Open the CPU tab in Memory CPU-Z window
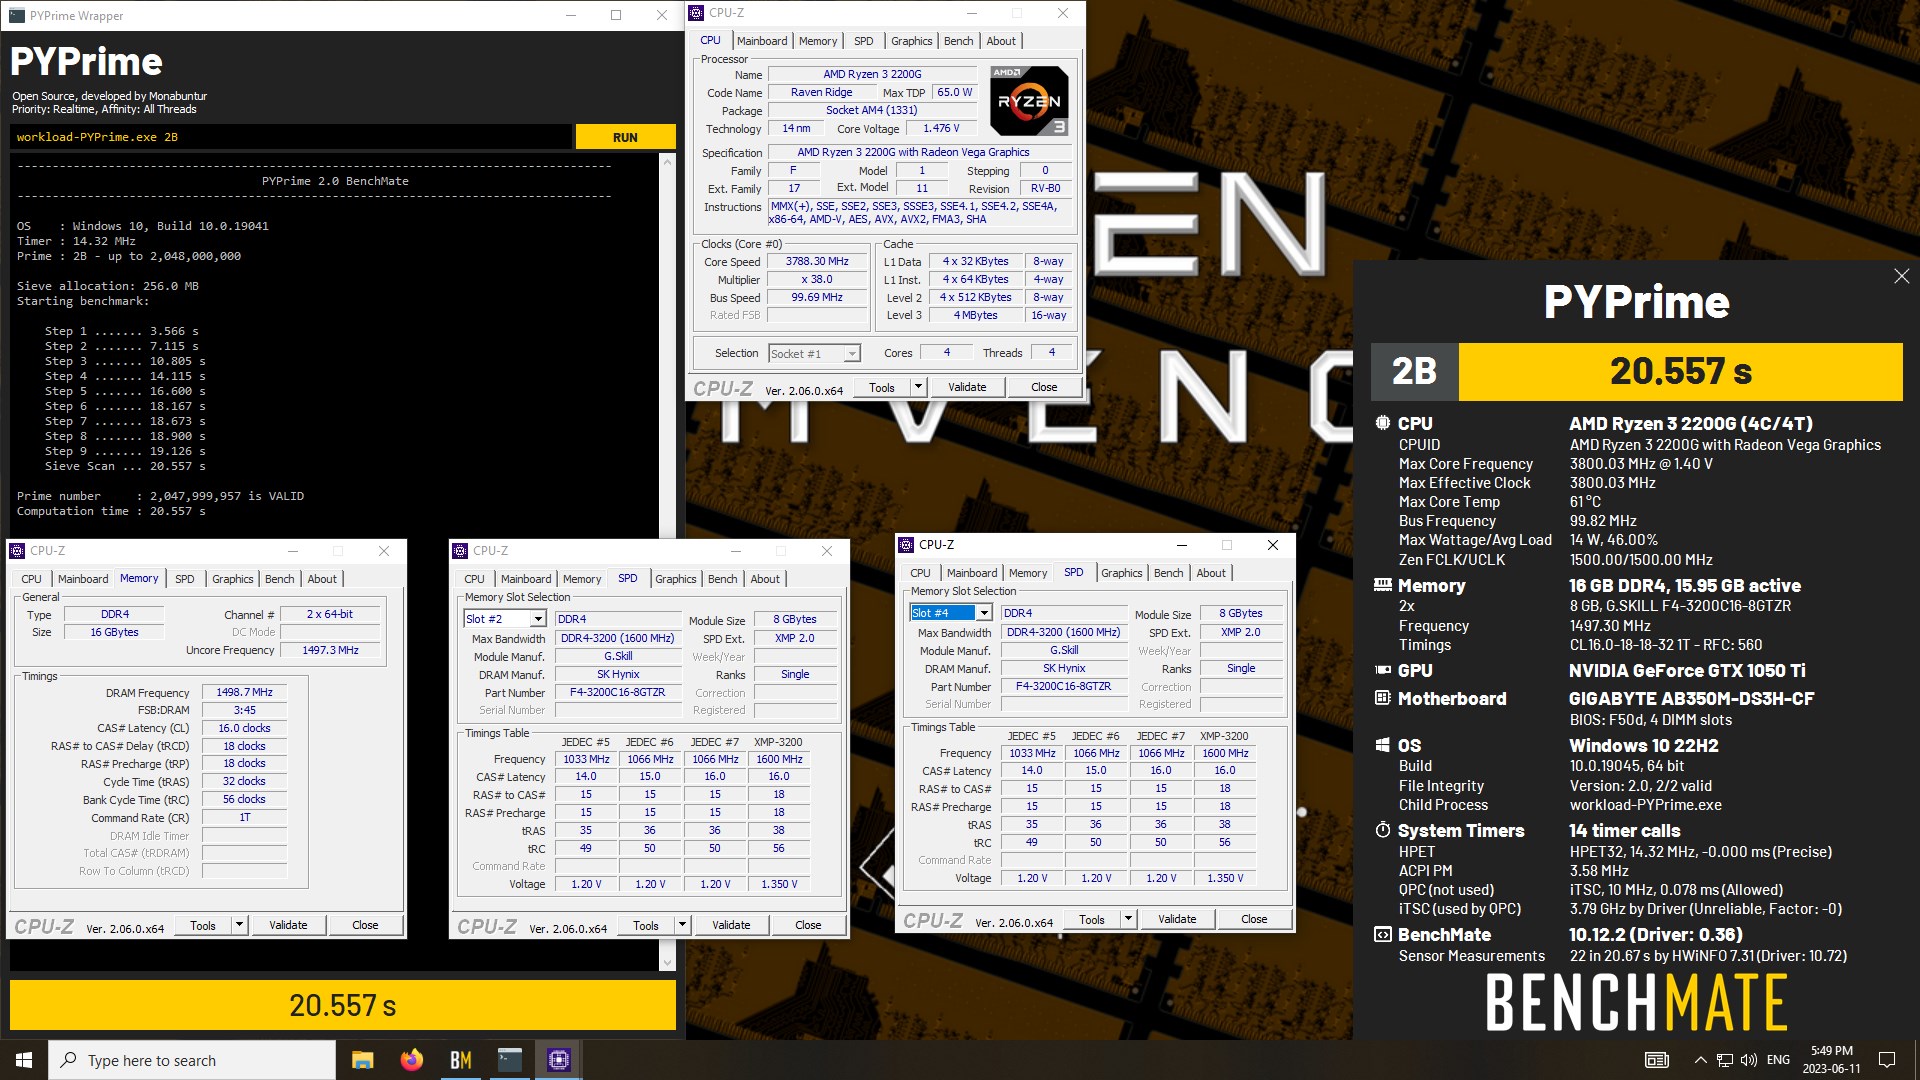The image size is (1920, 1080). tap(32, 579)
